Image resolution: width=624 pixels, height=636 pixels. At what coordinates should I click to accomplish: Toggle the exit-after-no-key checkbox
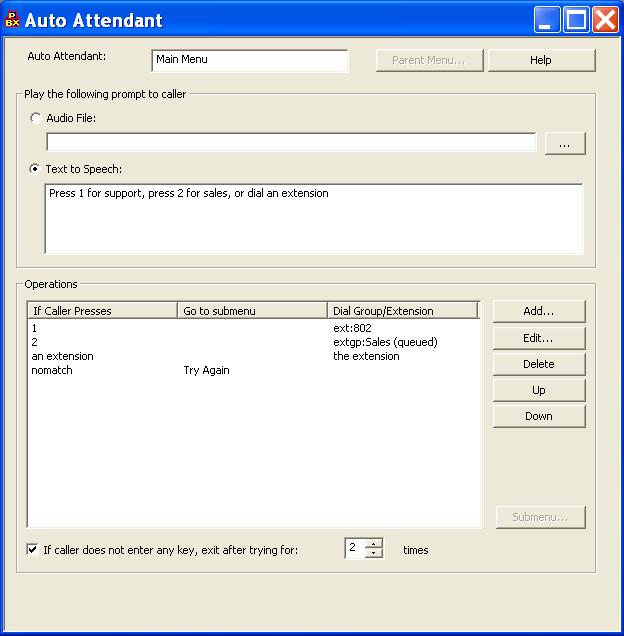click(x=33, y=549)
